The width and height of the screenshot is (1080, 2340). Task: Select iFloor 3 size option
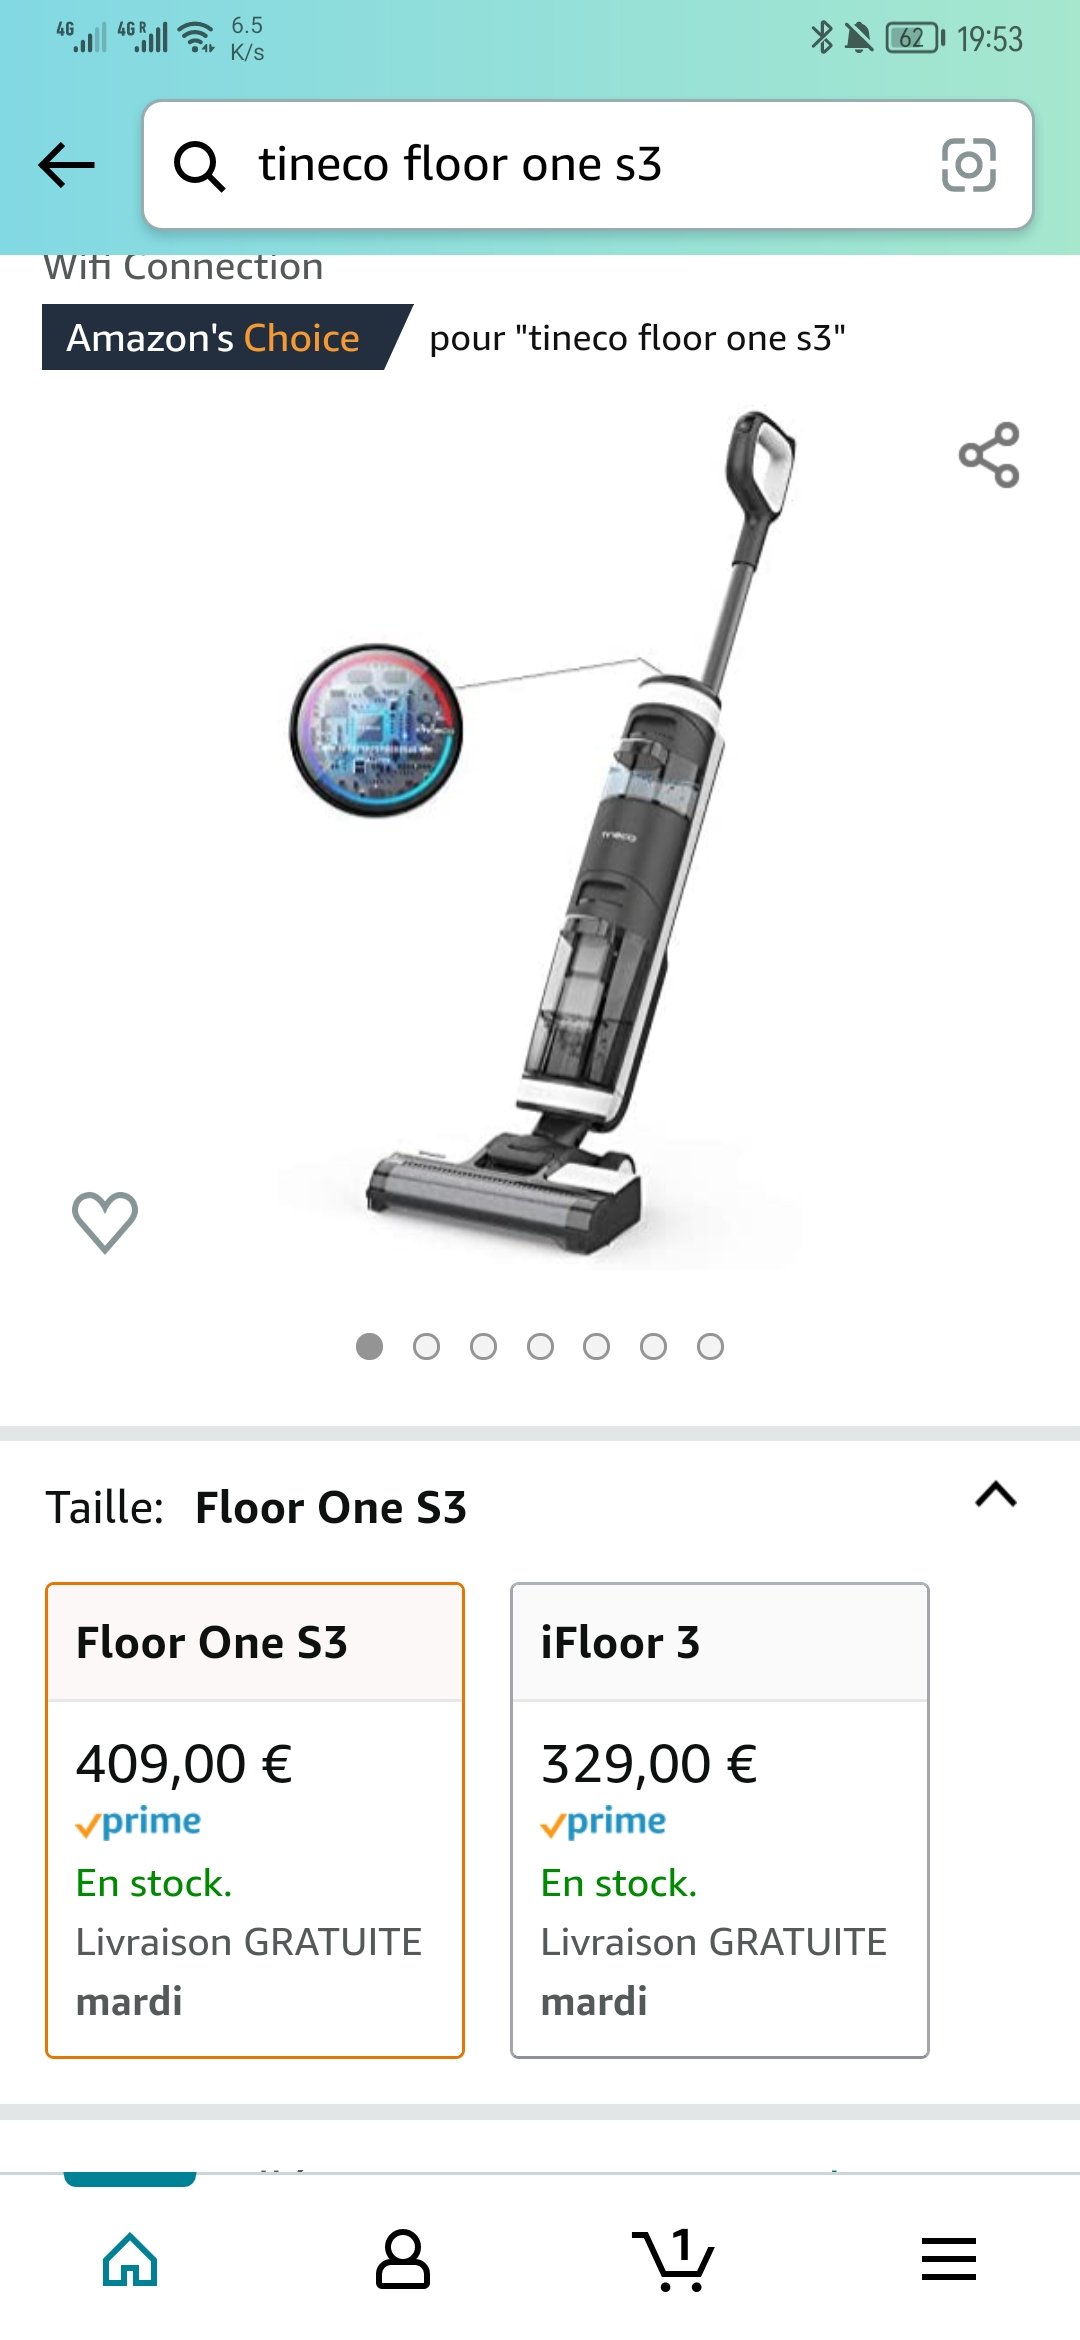coord(720,1820)
